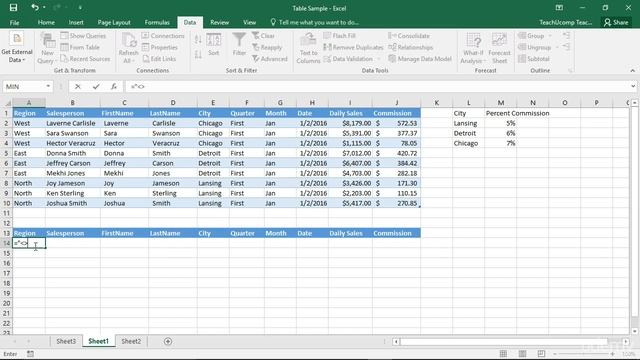Open Data Validation

348,59
